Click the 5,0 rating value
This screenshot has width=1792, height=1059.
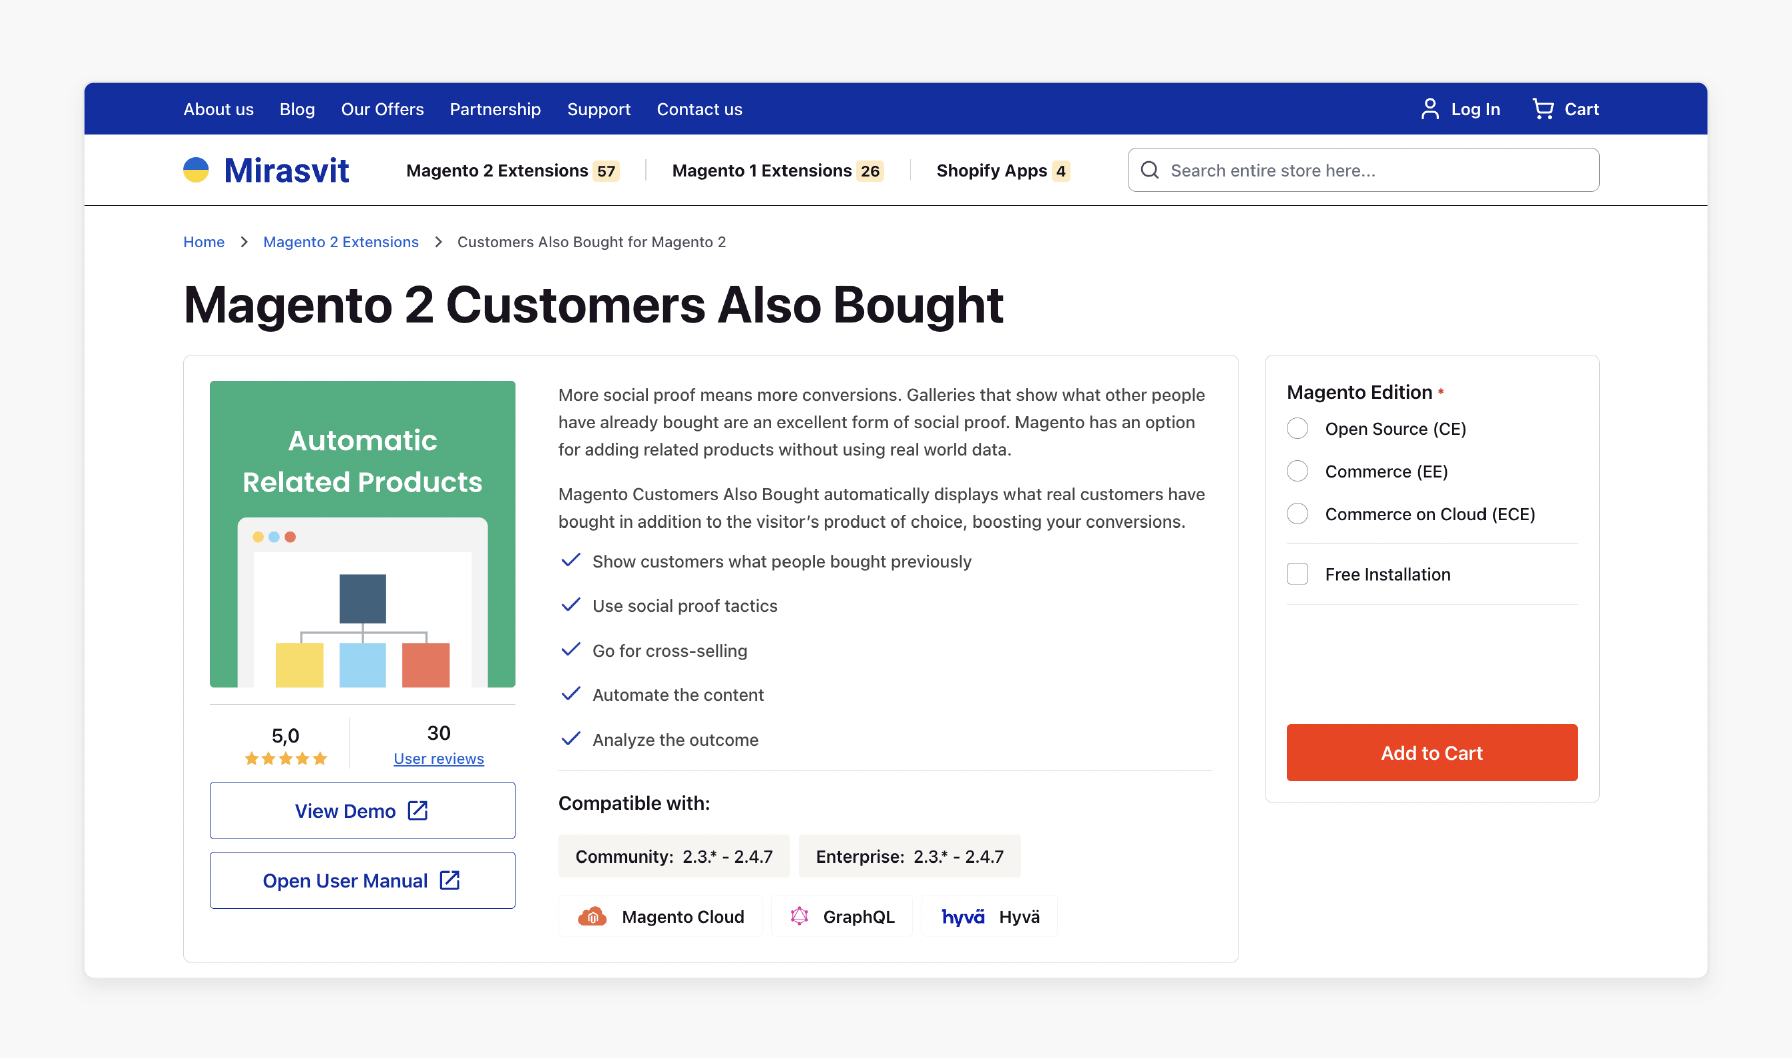[286, 736]
